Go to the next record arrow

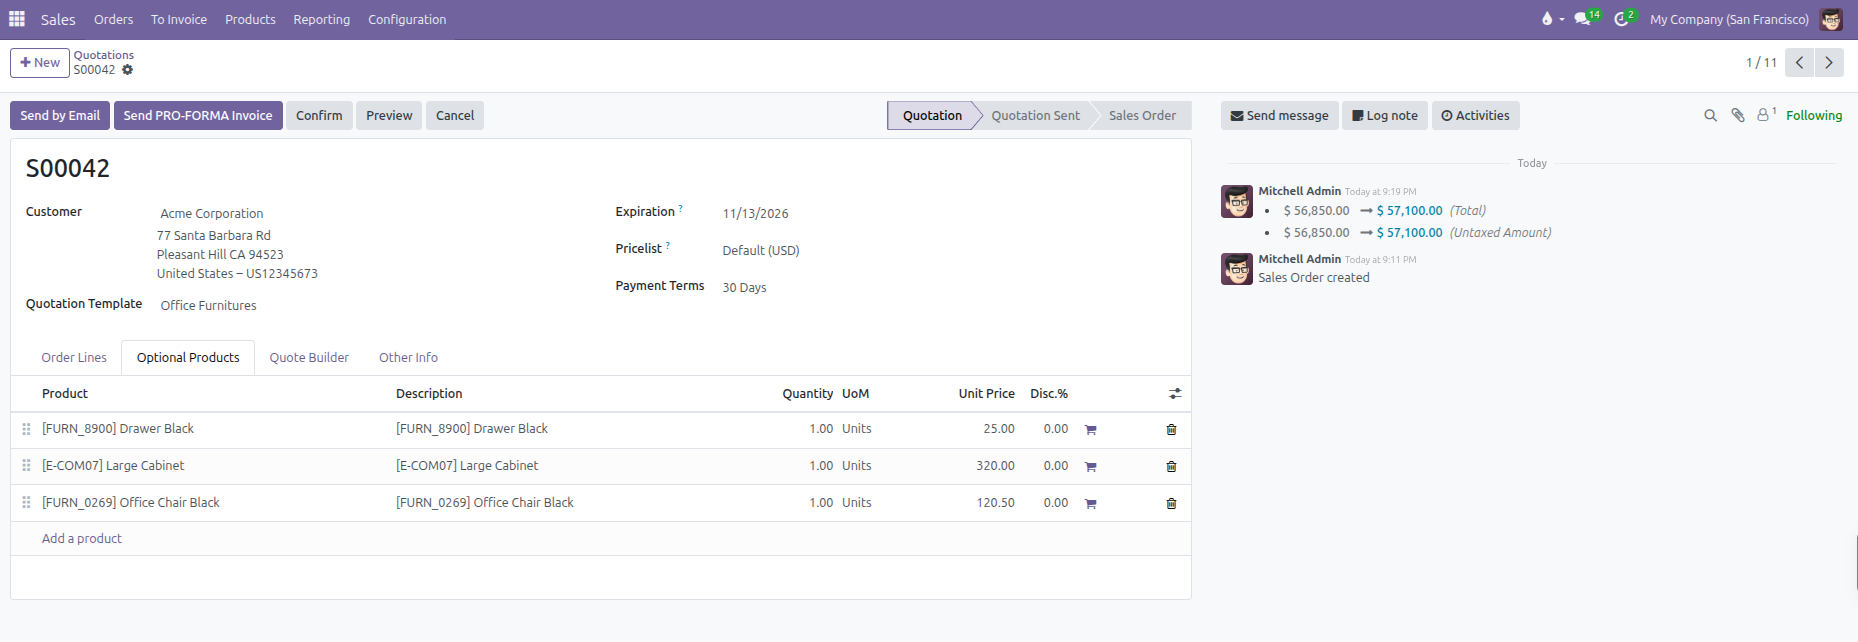click(1829, 63)
